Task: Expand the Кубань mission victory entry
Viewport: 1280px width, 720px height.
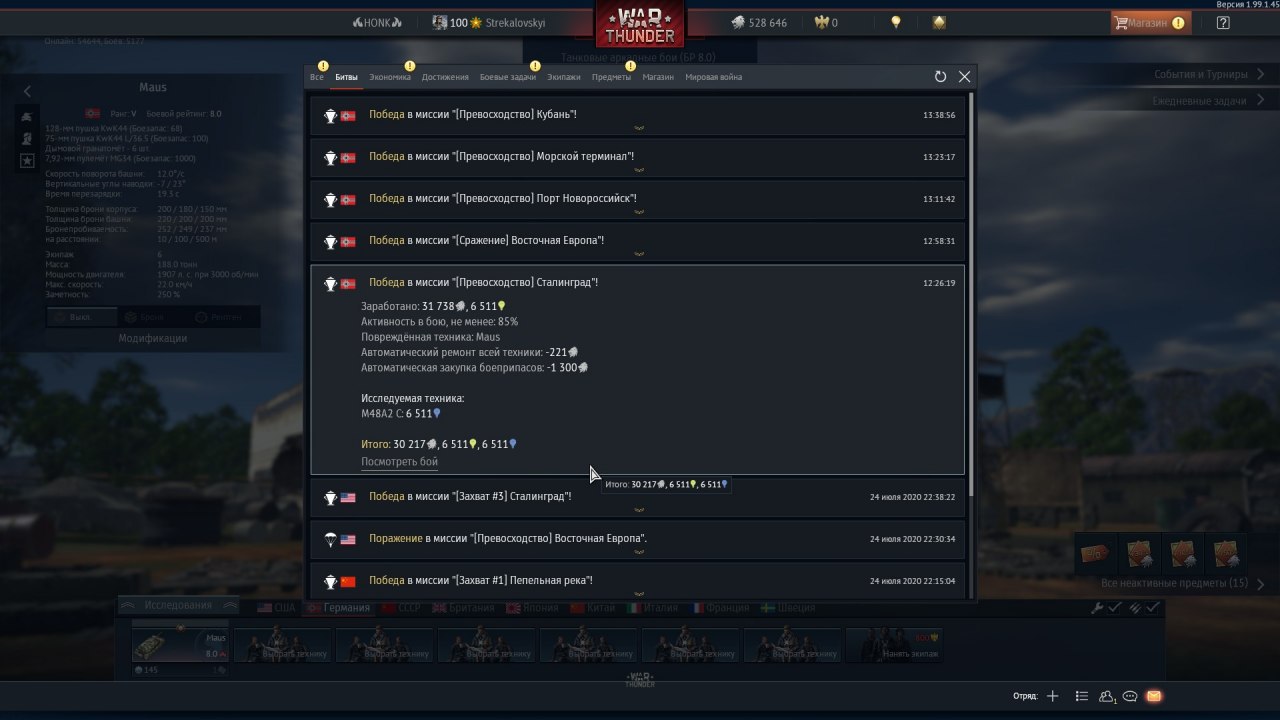Action: tap(638, 115)
